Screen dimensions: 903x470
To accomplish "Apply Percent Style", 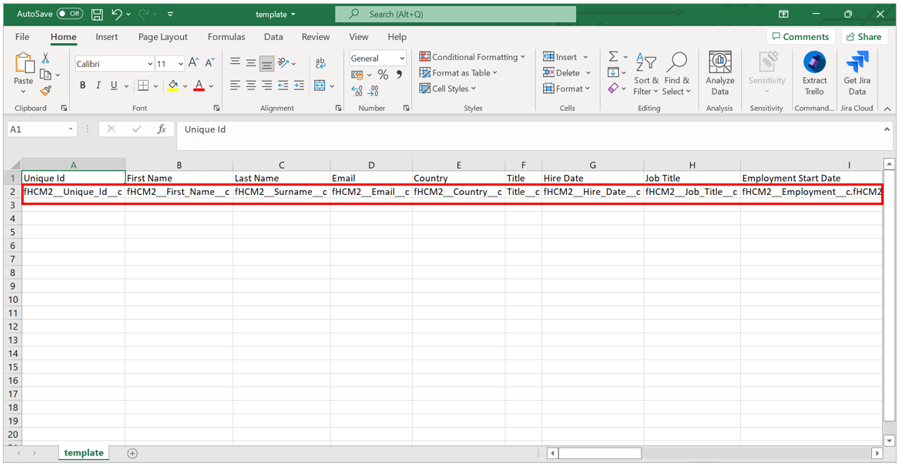I will click(x=383, y=74).
